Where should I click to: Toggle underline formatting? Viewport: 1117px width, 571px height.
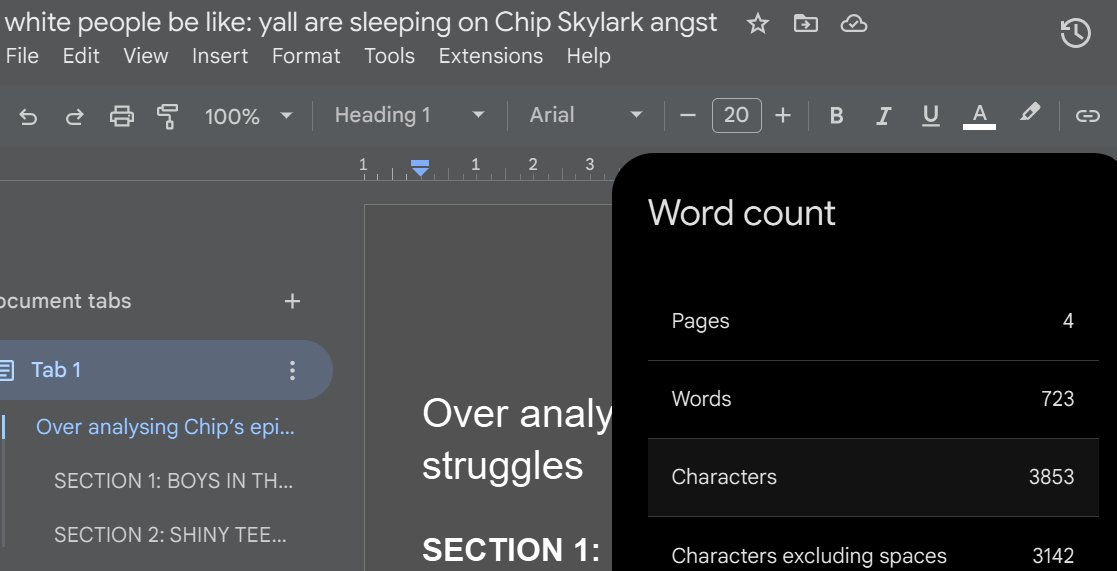pos(930,115)
